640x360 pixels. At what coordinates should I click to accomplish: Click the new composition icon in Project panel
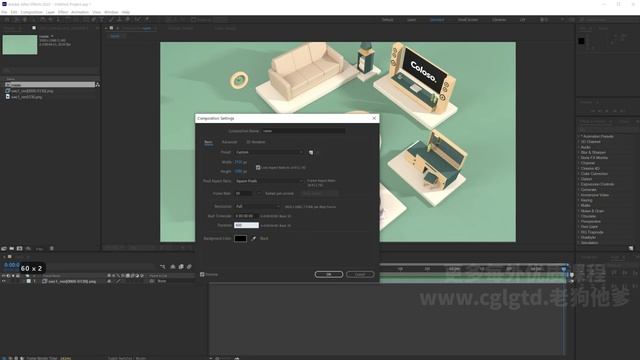coord(19,248)
